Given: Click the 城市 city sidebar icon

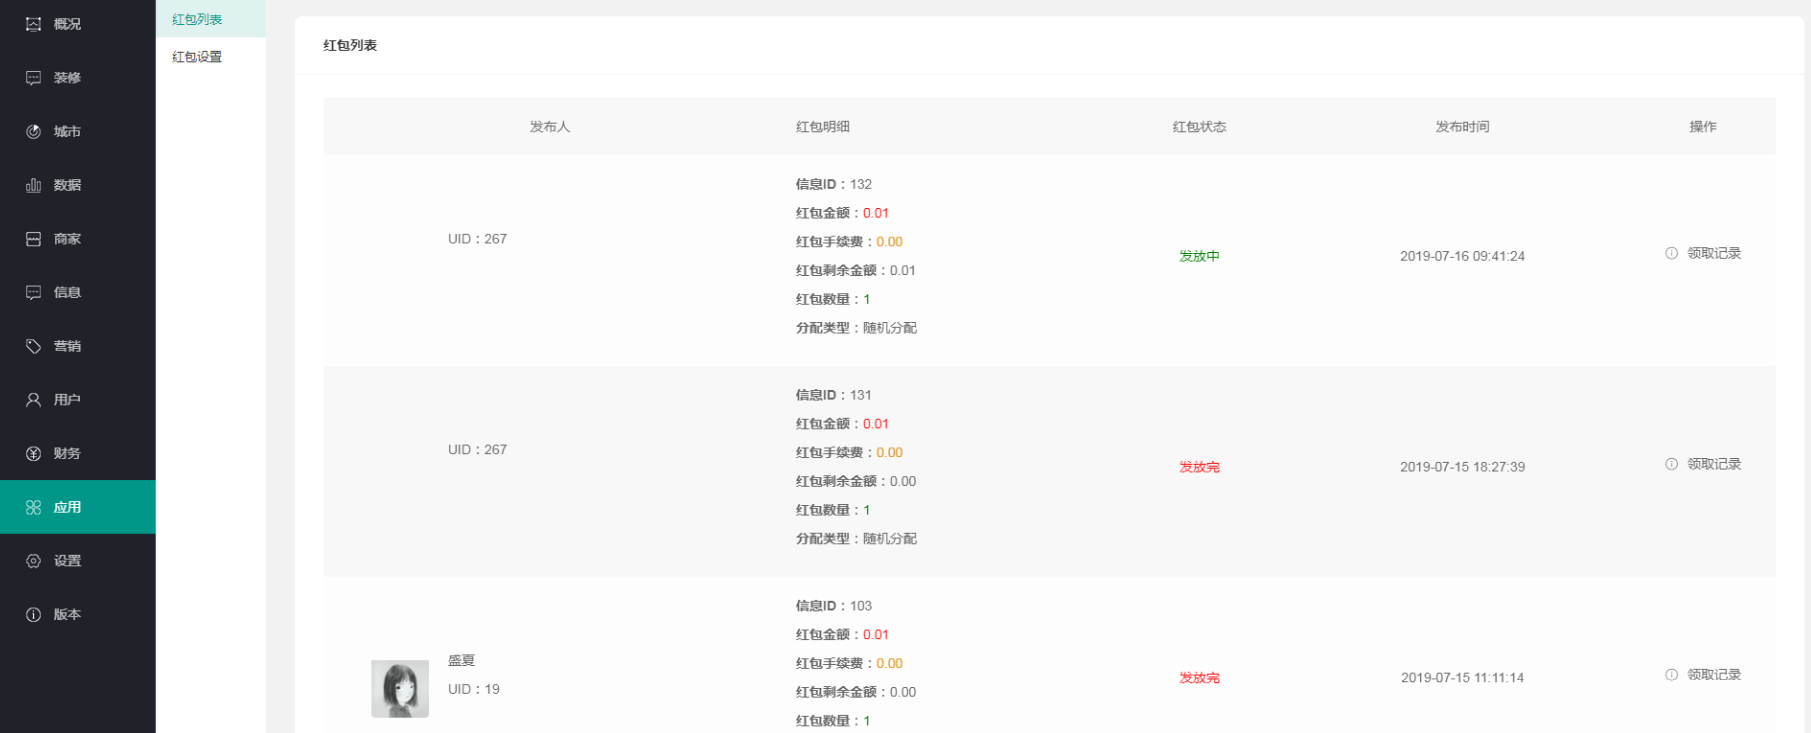Looking at the screenshot, I should pyautogui.click(x=33, y=131).
